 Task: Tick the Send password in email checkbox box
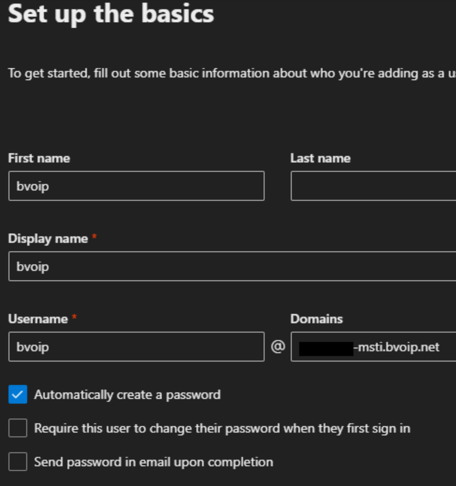coord(18,462)
